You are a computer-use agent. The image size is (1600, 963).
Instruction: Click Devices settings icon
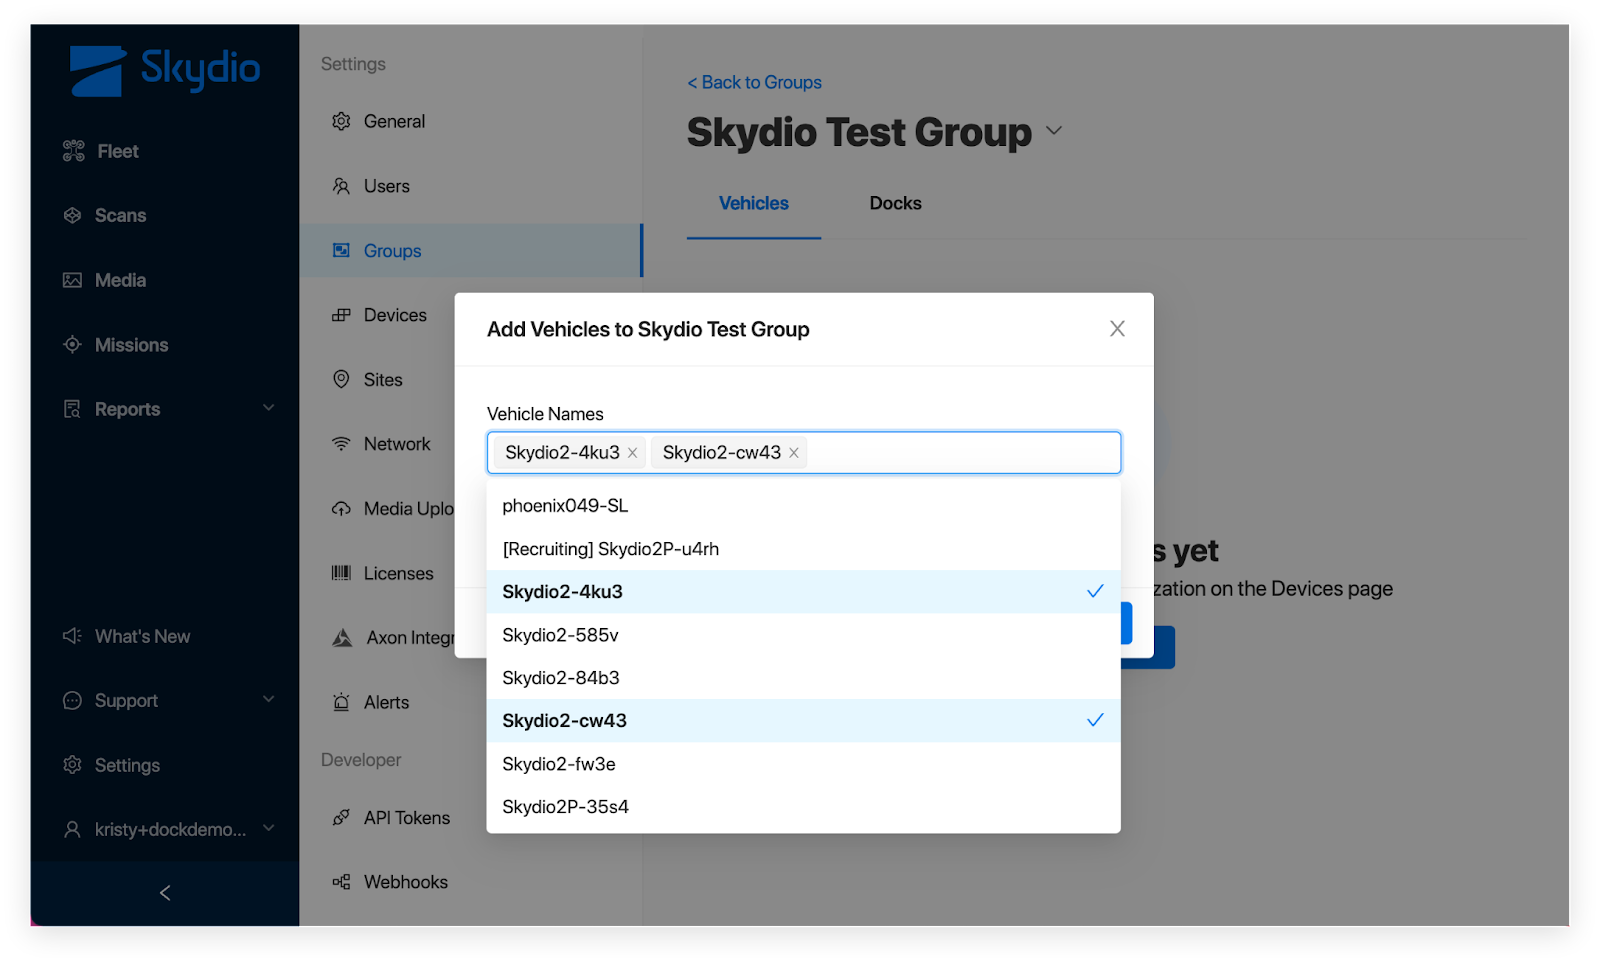(341, 315)
